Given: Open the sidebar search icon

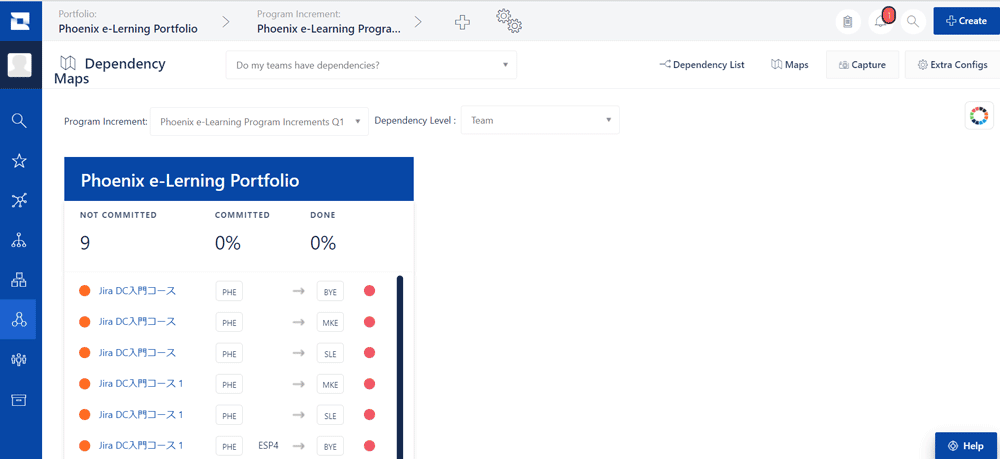Looking at the screenshot, I should click(19, 120).
